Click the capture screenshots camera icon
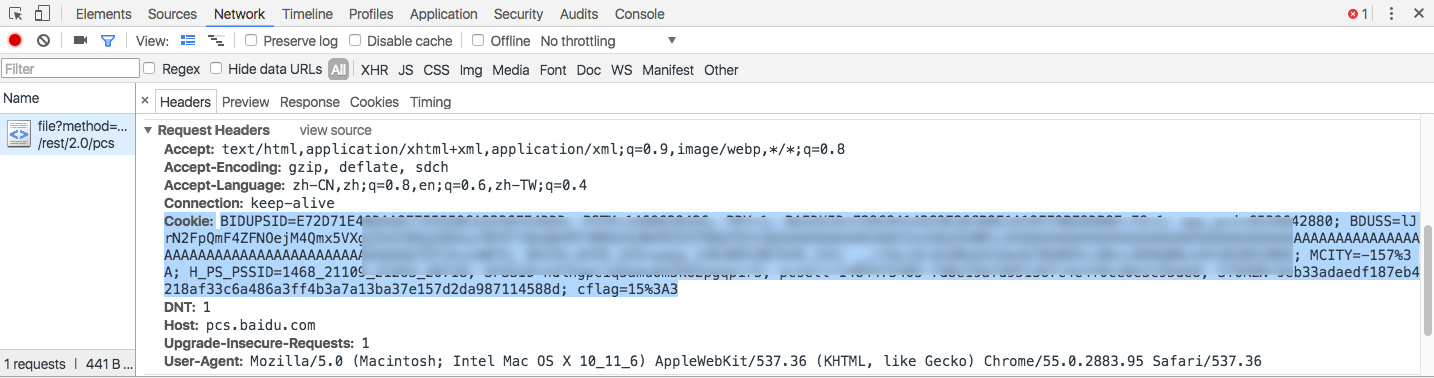1434x378 pixels. (x=81, y=41)
